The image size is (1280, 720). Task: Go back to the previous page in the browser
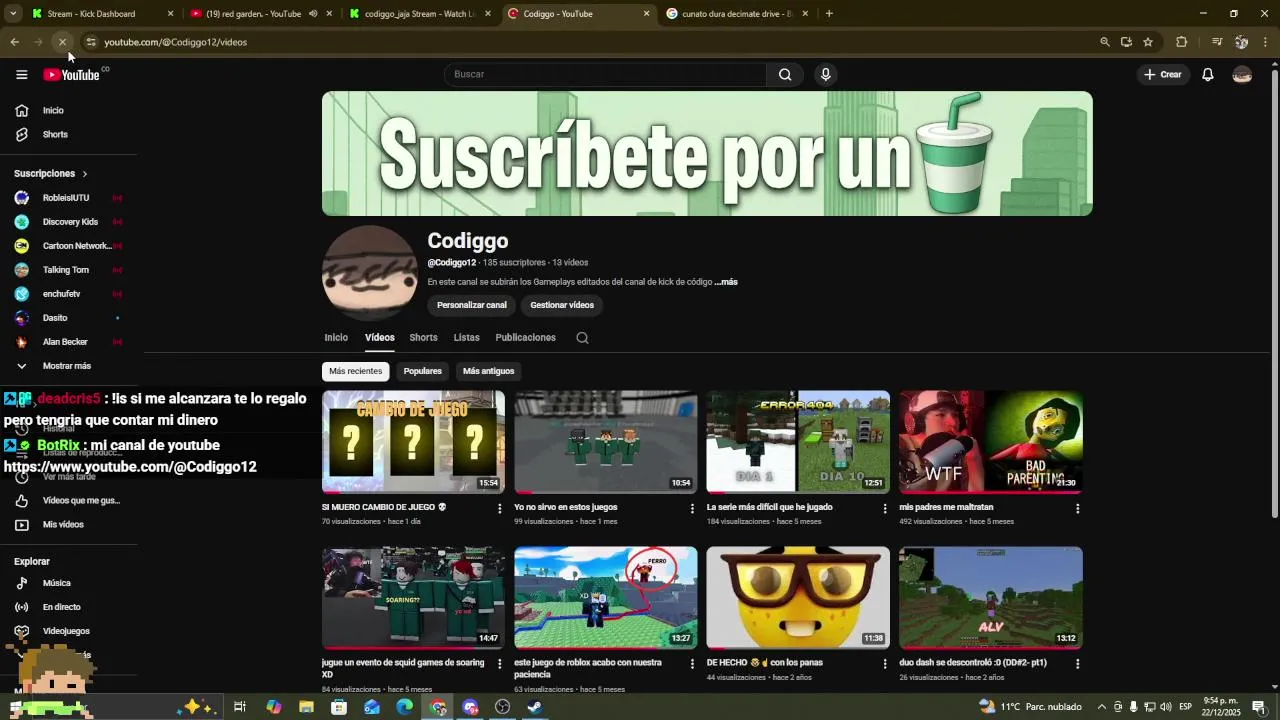[x=14, y=42]
